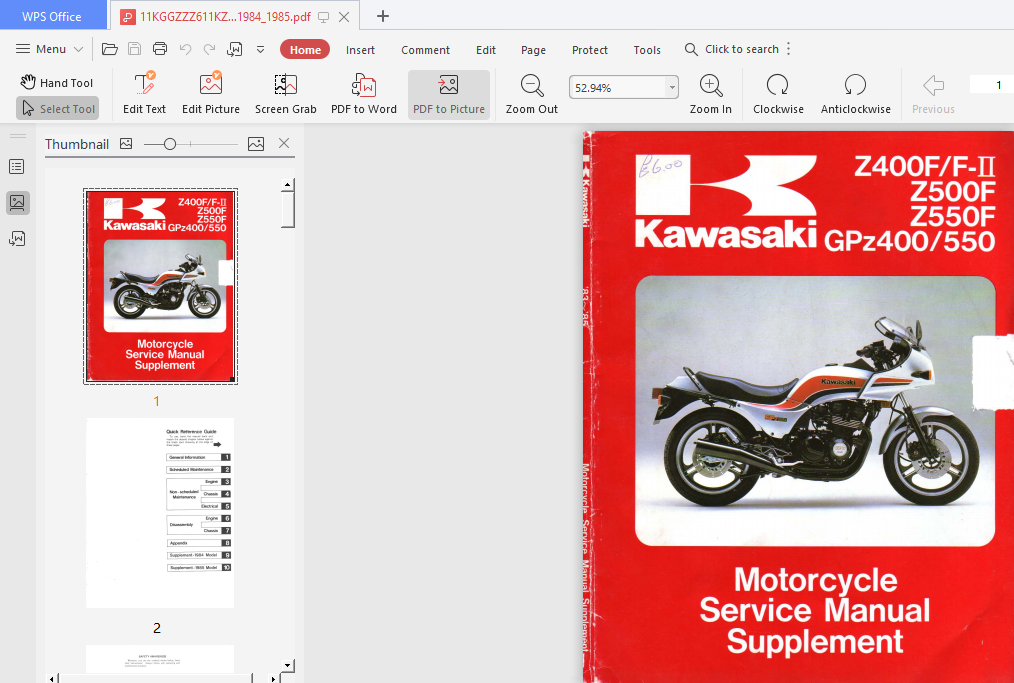Click the large thumbnail size icon
The width and height of the screenshot is (1014, 683).
coord(256,144)
